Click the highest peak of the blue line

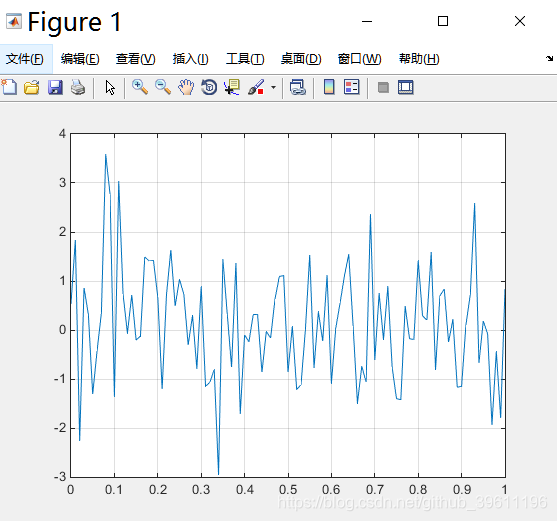106,154
